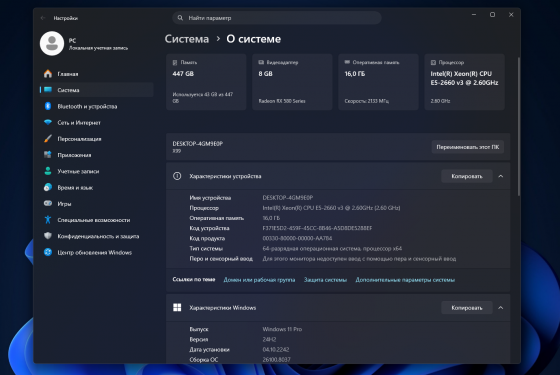Click the vertical scrollbar on the right
560x375 pixels.
[519, 126]
